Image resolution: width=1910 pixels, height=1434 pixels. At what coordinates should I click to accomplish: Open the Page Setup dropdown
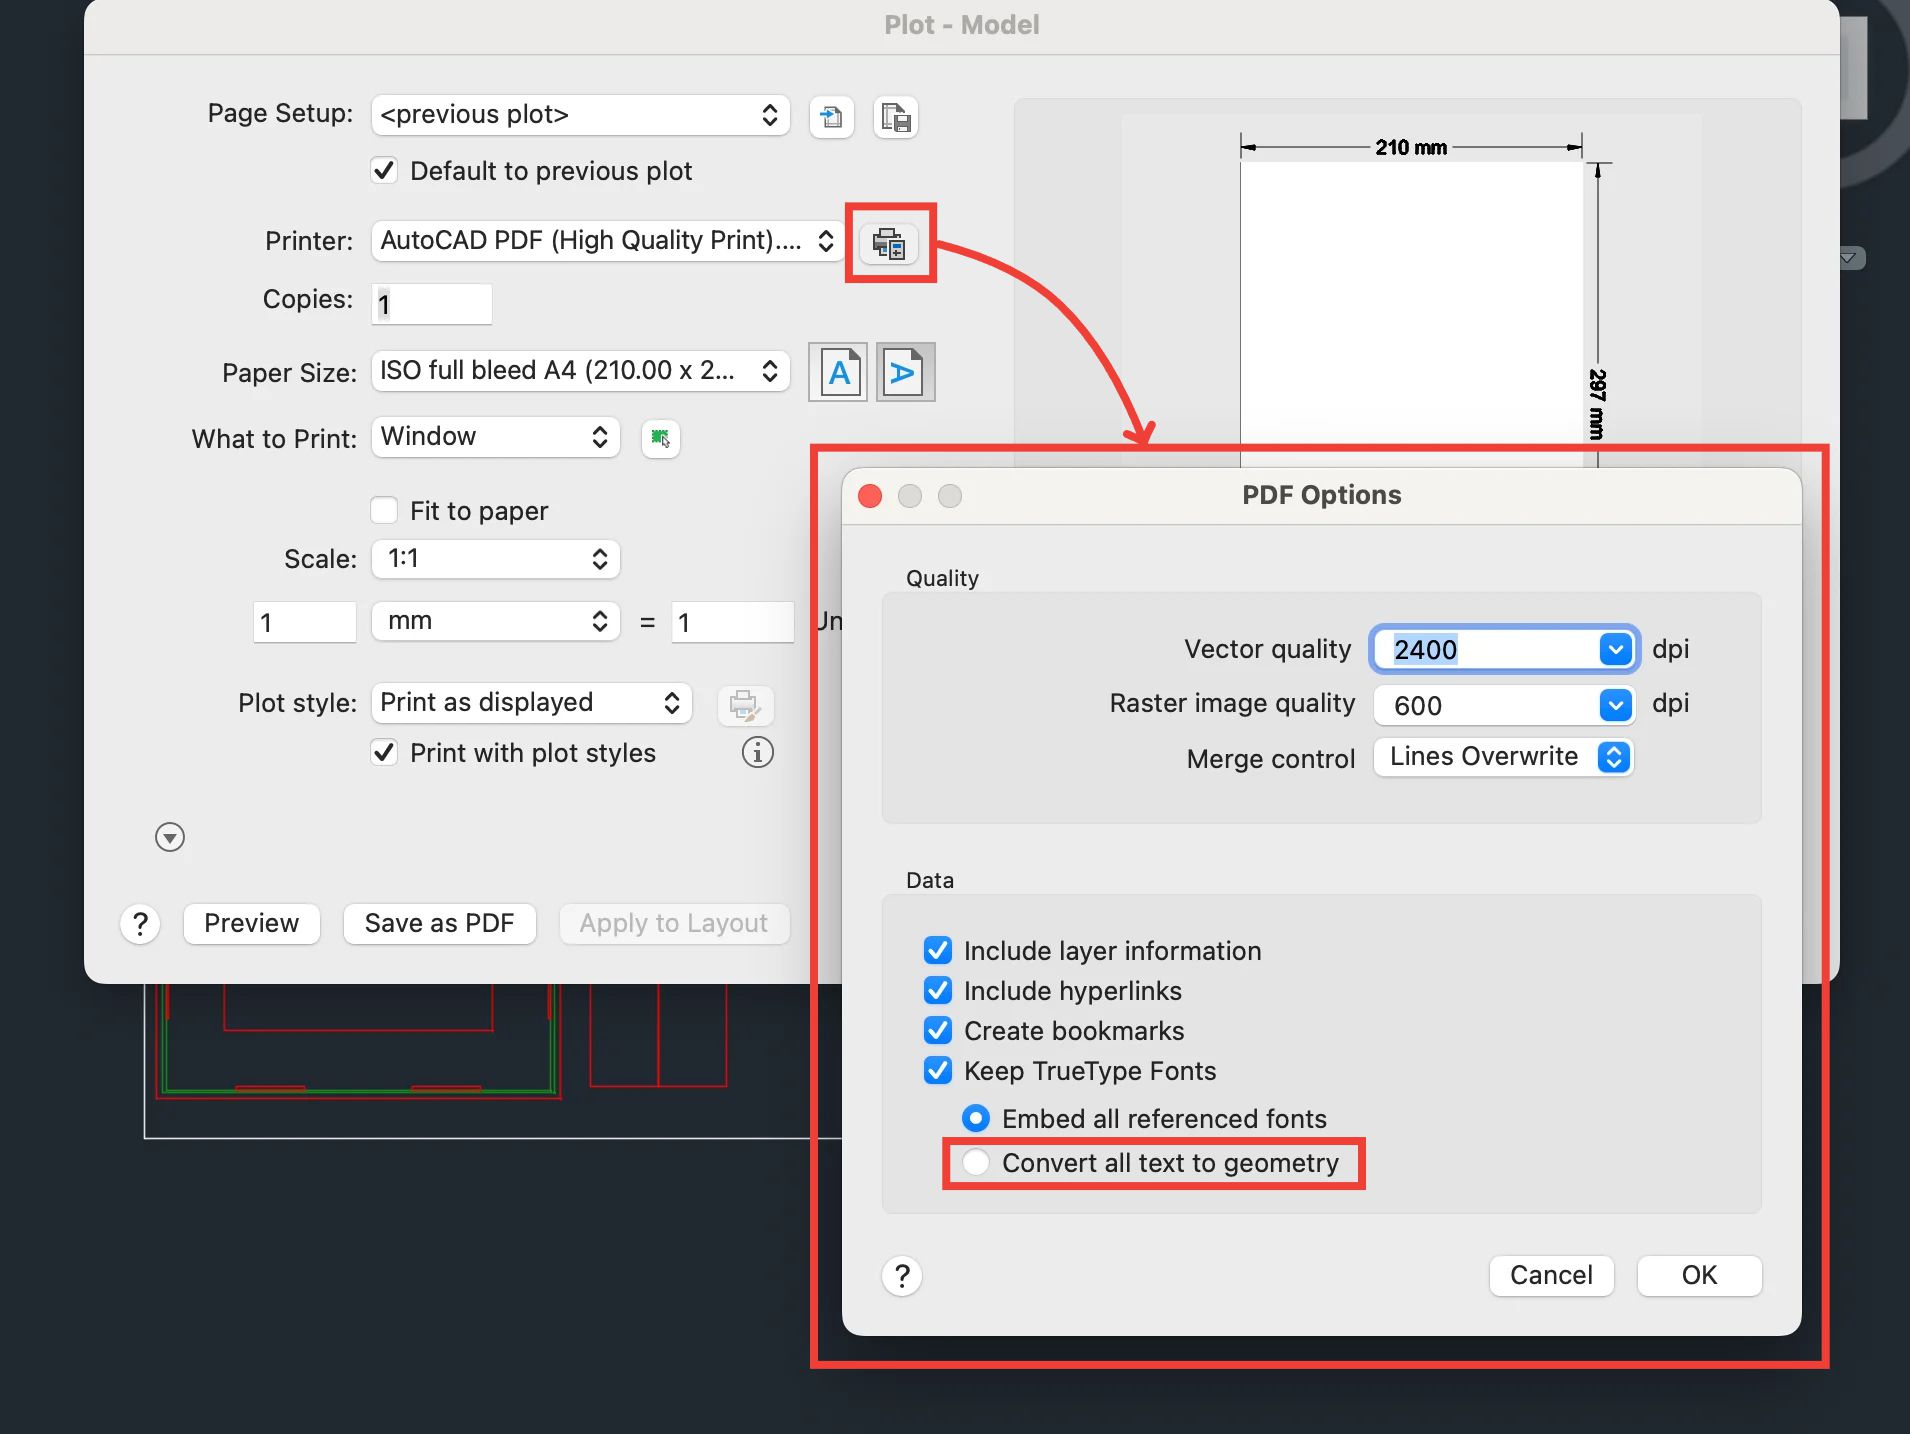(x=580, y=115)
